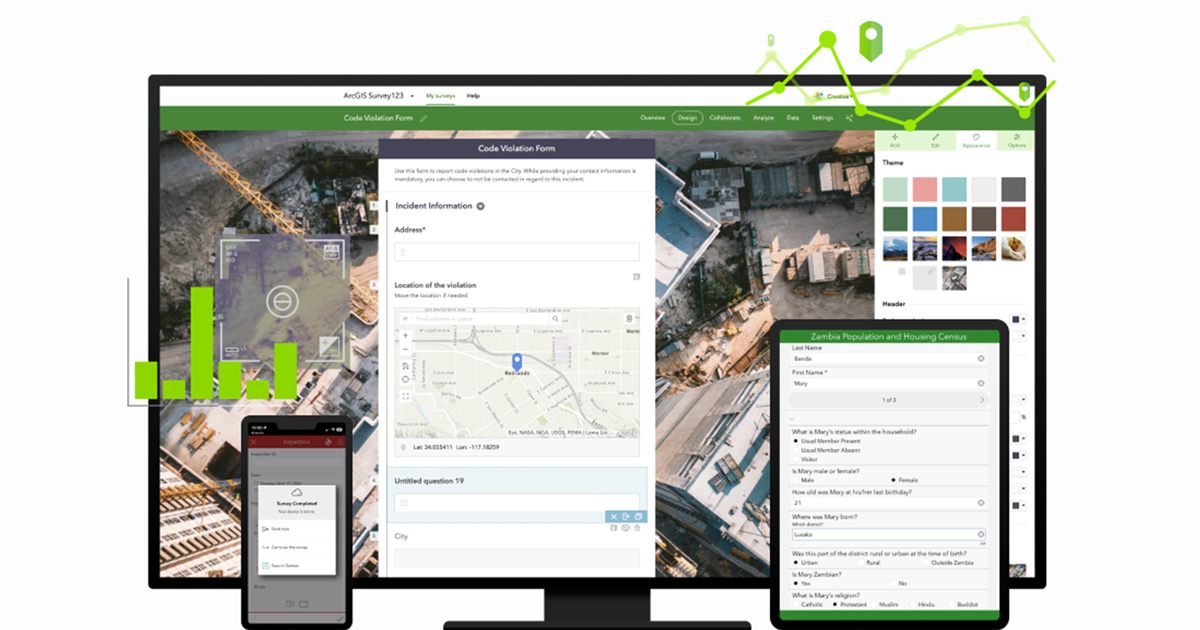Choose the dark green theme swatch
Image resolution: width=1200 pixels, height=630 pixels.
[x=895, y=219]
